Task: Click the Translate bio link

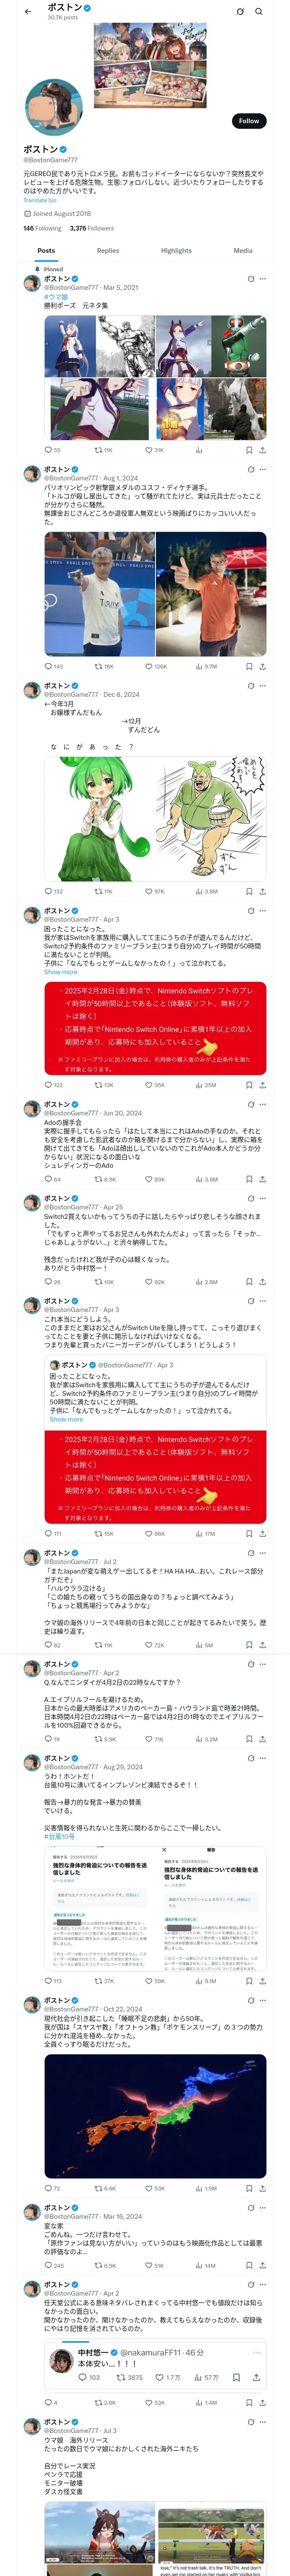Action: coord(40,200)
